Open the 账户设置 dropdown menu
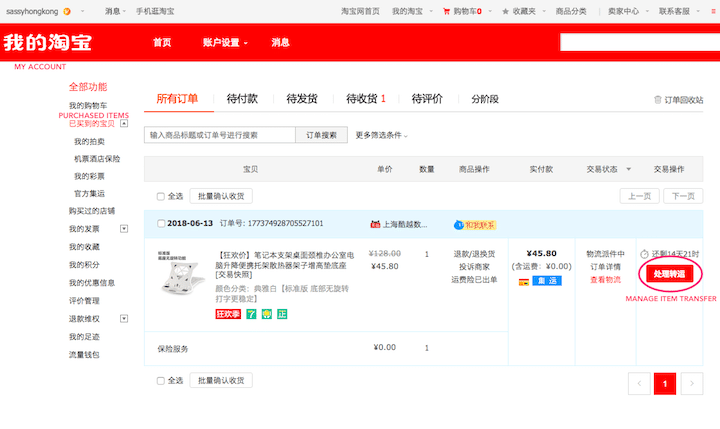Viewport: 720px width, 429px height. click(x=225, y=43)
